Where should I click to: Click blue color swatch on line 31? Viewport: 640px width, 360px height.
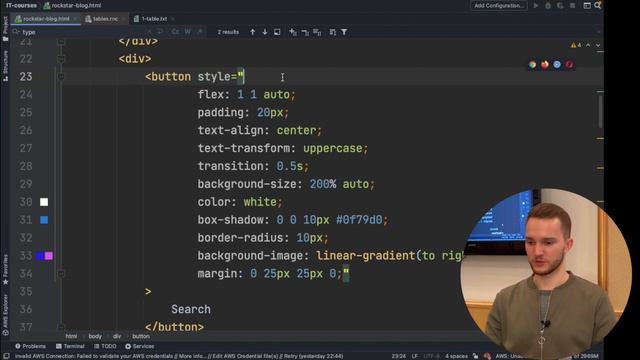coord(44,220)
